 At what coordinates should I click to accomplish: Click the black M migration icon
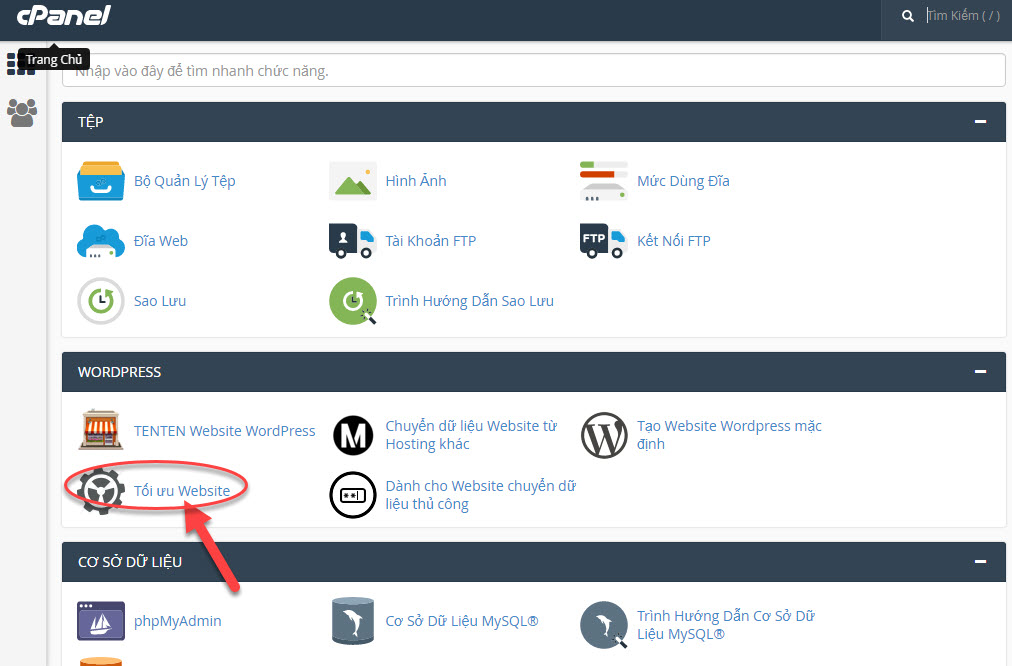pos(353,435)
